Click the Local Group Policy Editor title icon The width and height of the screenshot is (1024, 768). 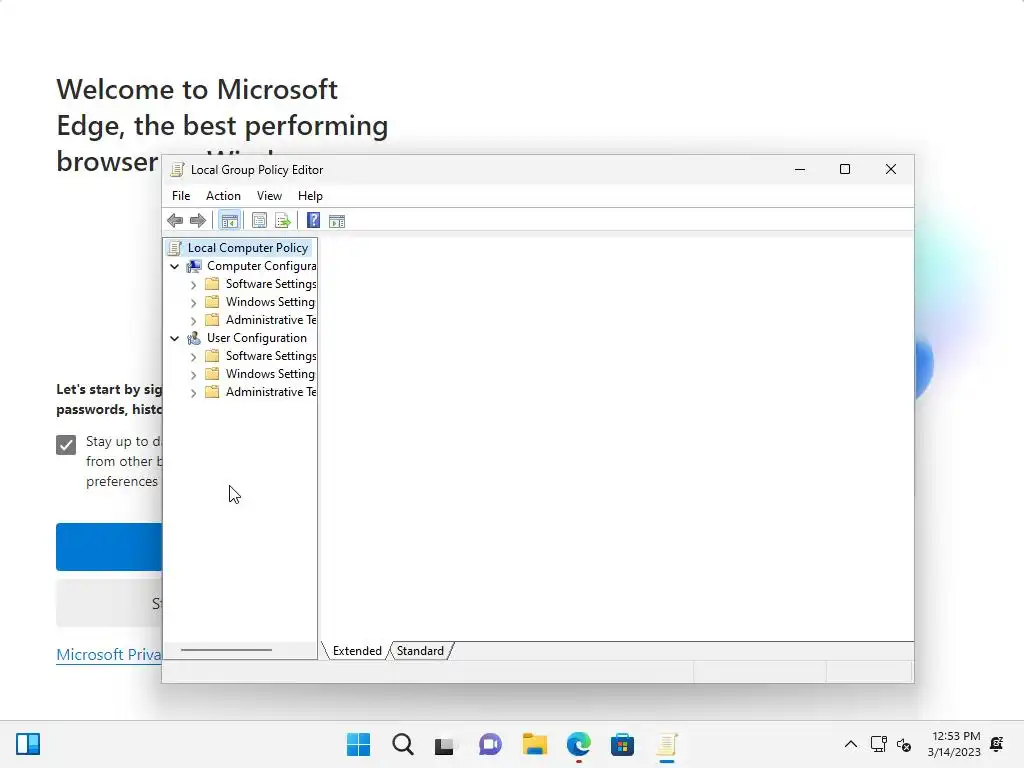click(176, 170)
